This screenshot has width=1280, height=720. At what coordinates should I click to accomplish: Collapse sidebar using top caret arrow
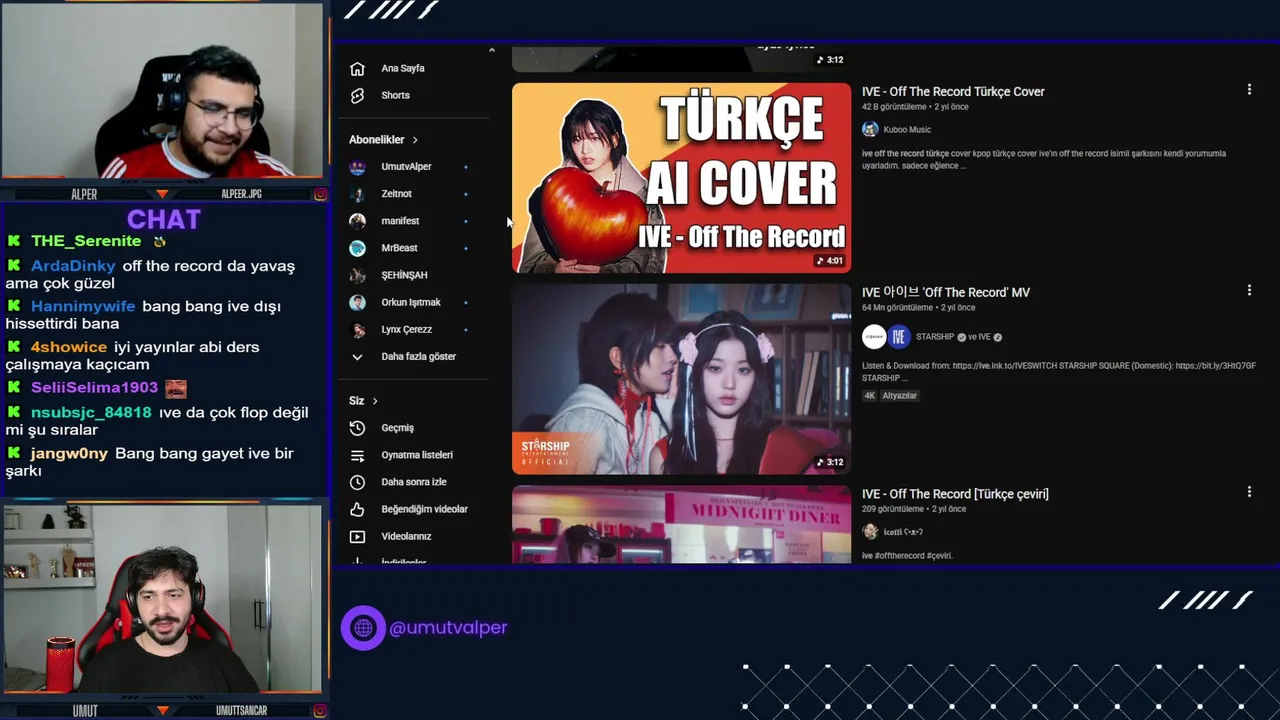point(491,50)
